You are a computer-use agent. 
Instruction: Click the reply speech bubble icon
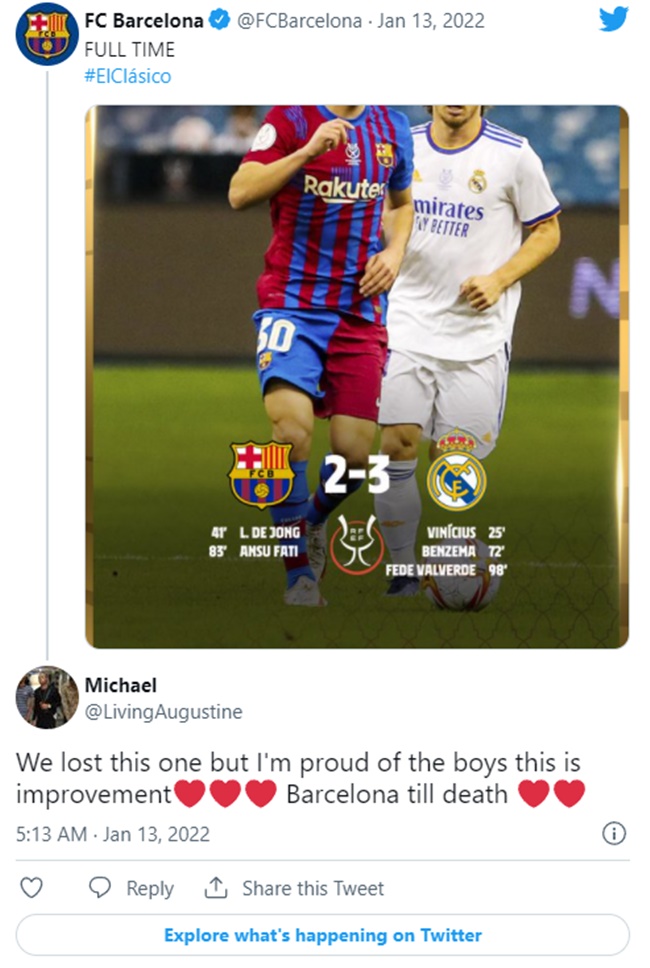(98, 888)
